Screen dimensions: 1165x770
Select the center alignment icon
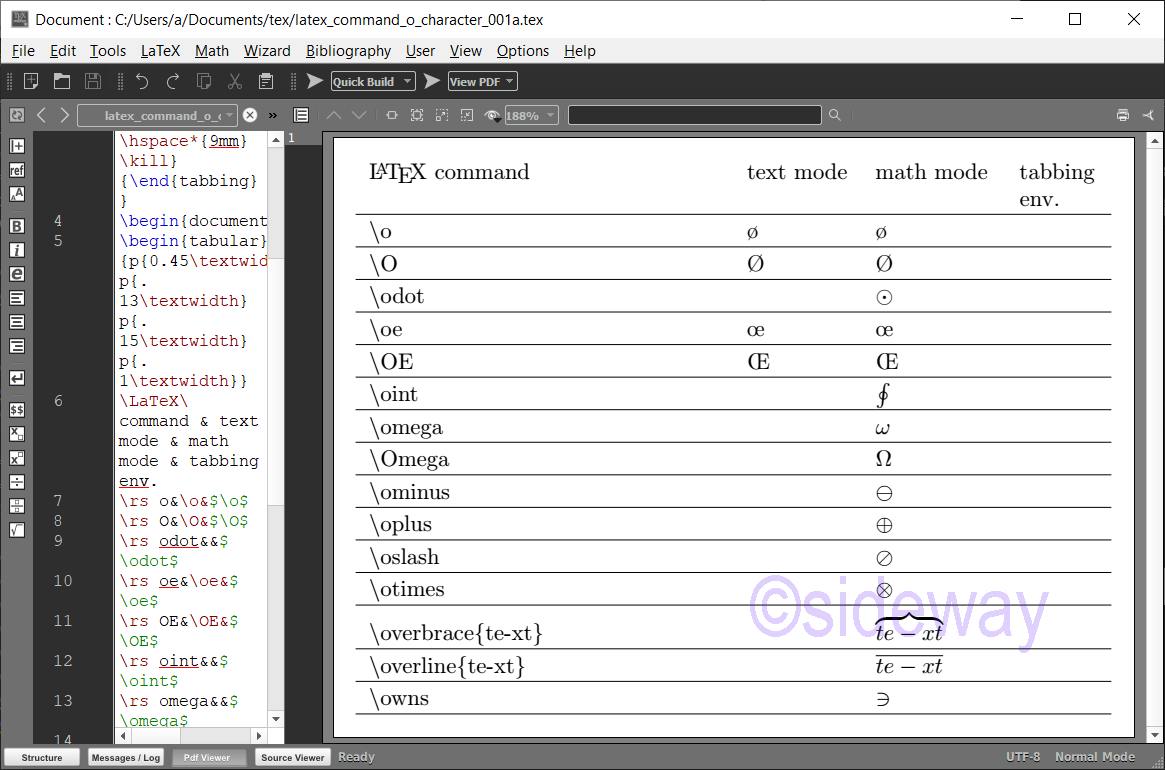point(16,322)
